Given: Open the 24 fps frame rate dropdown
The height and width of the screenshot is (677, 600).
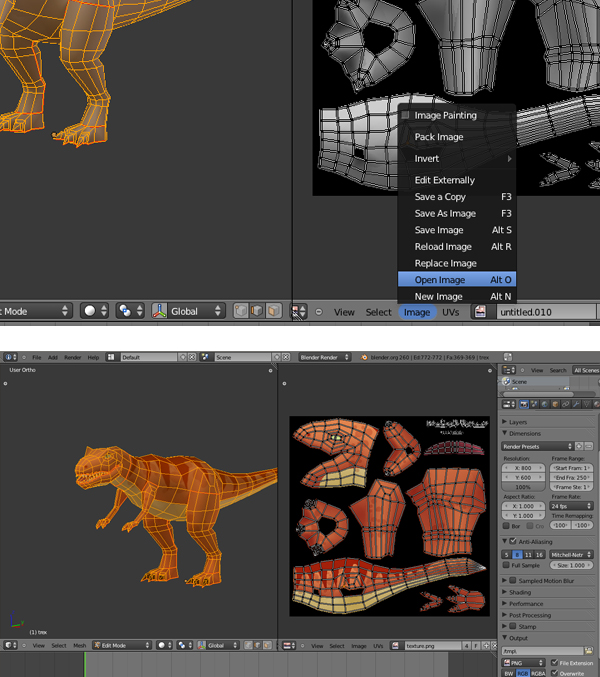Looking at the screenshot, I should pos(572,506).
